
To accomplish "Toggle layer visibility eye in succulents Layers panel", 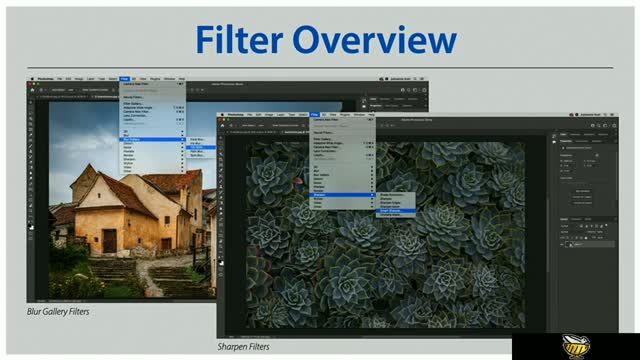I will coord(562,244).
